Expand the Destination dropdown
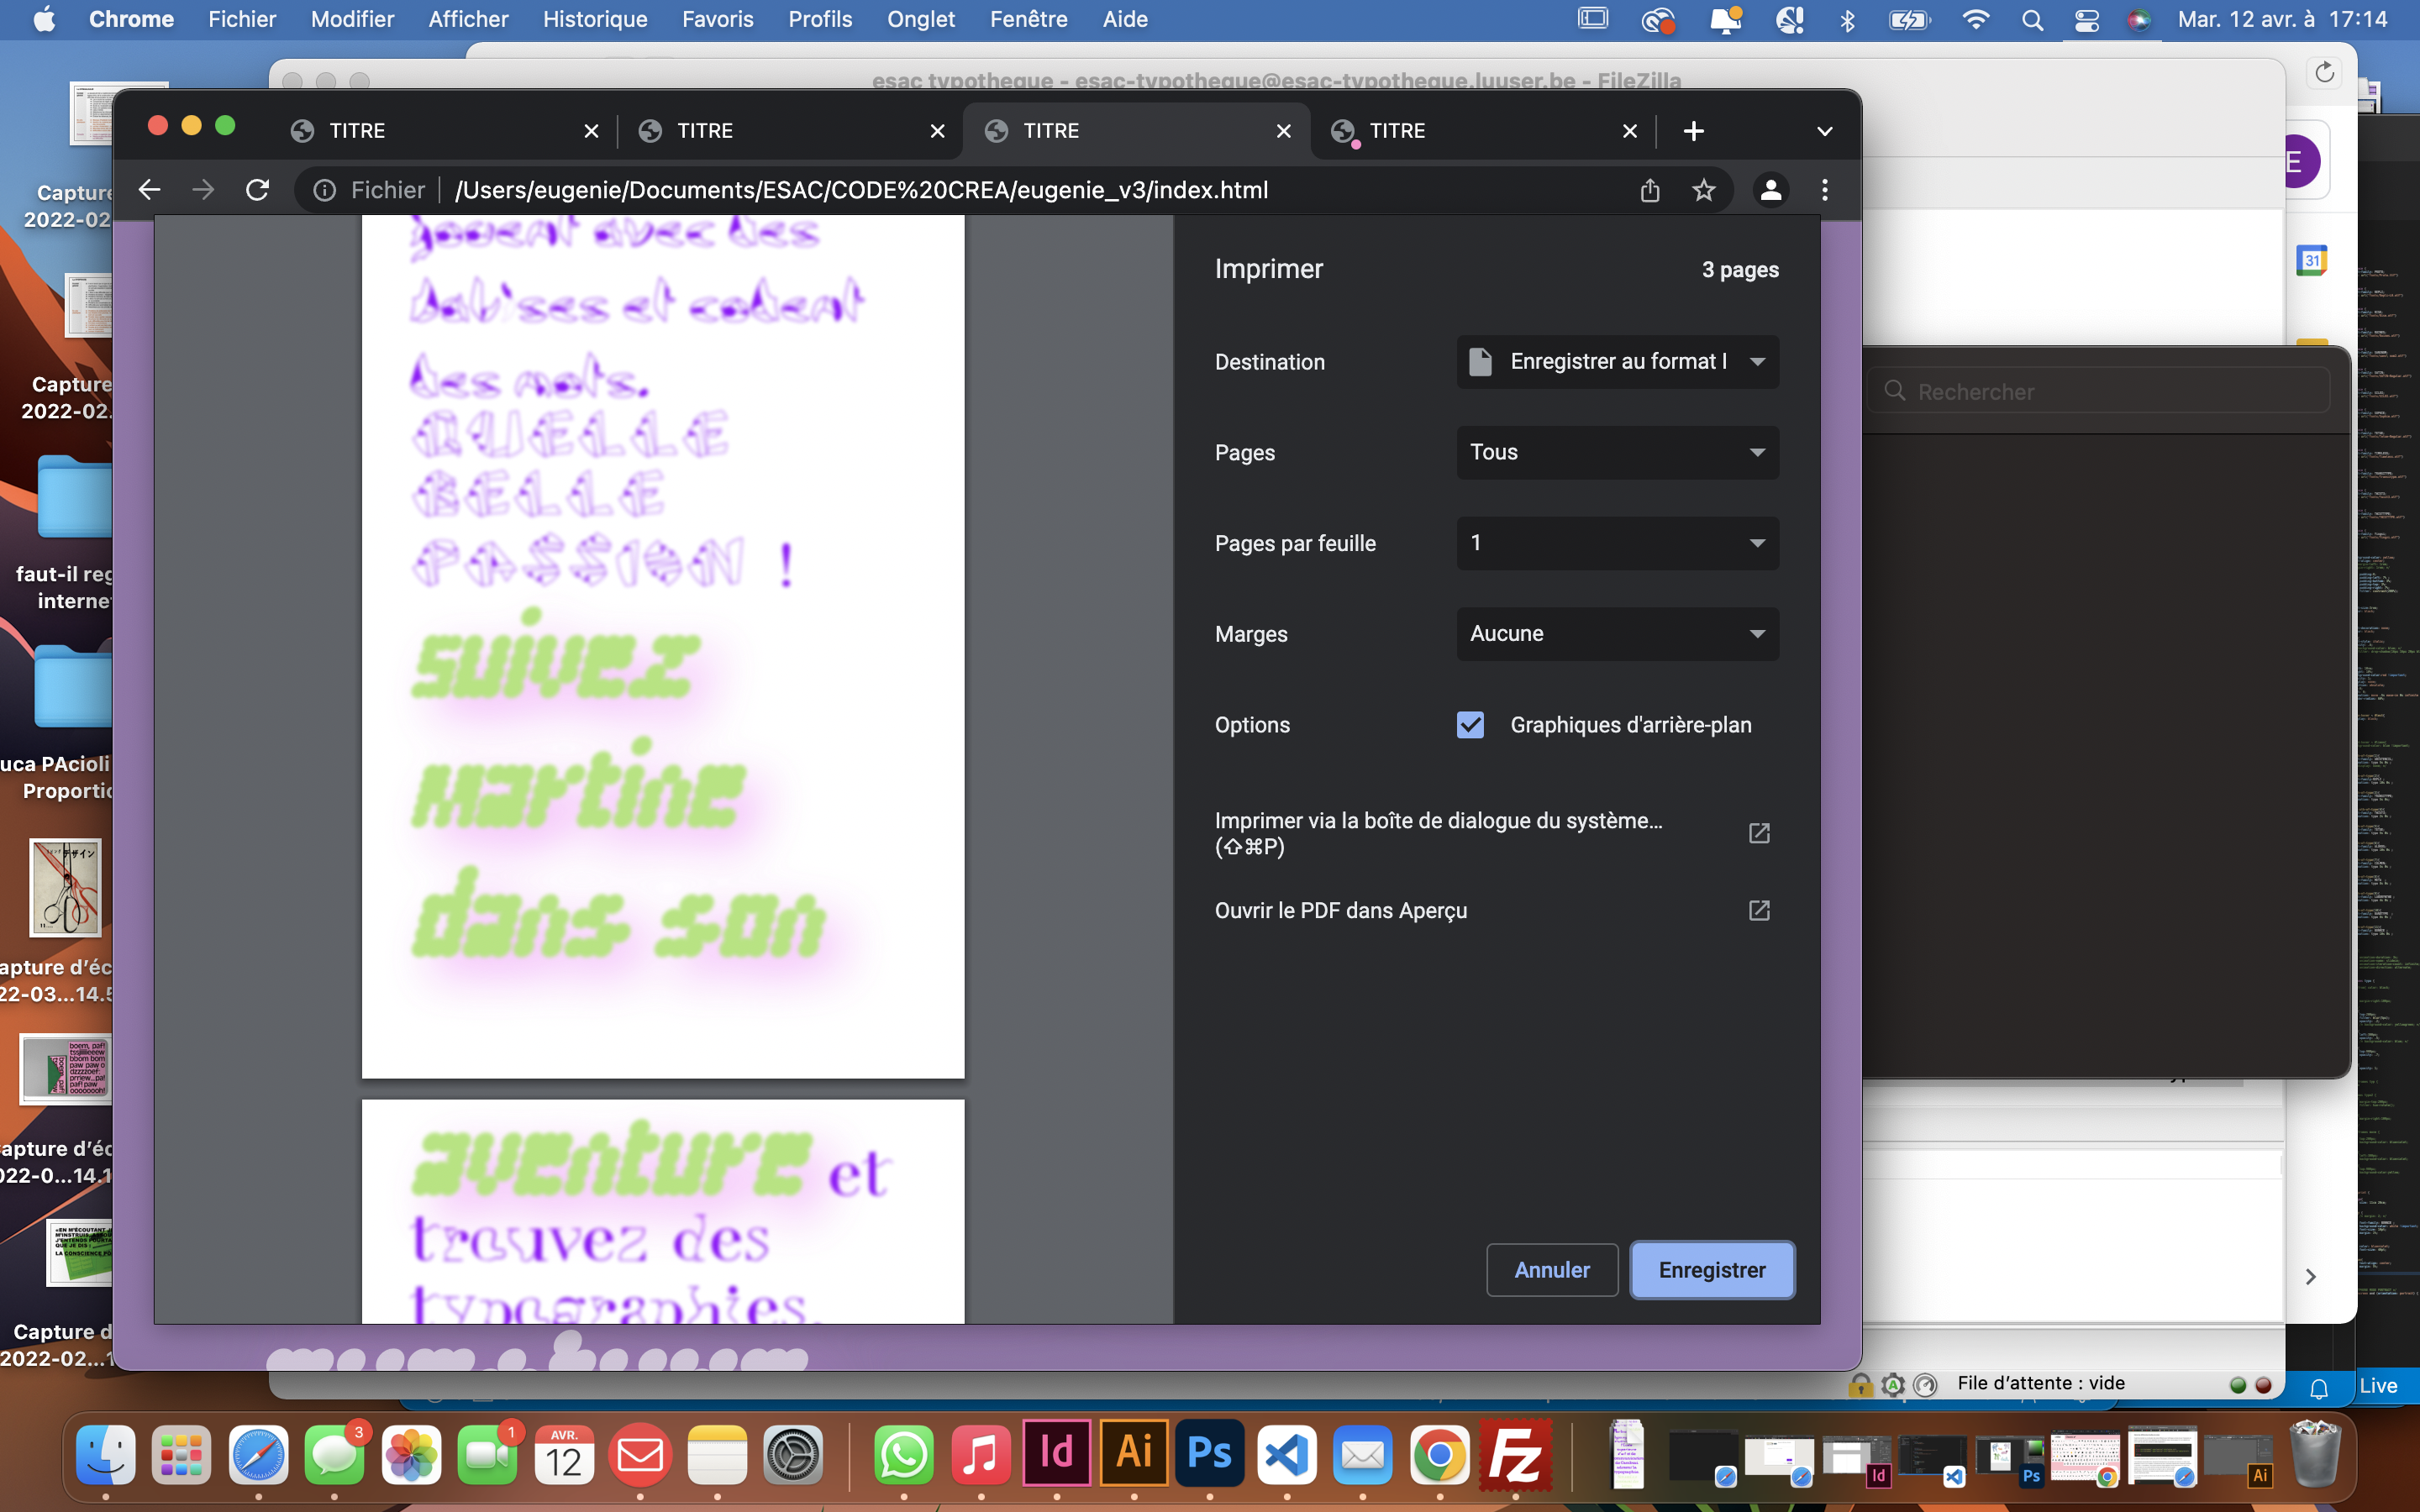 [x=1617, y=362]
